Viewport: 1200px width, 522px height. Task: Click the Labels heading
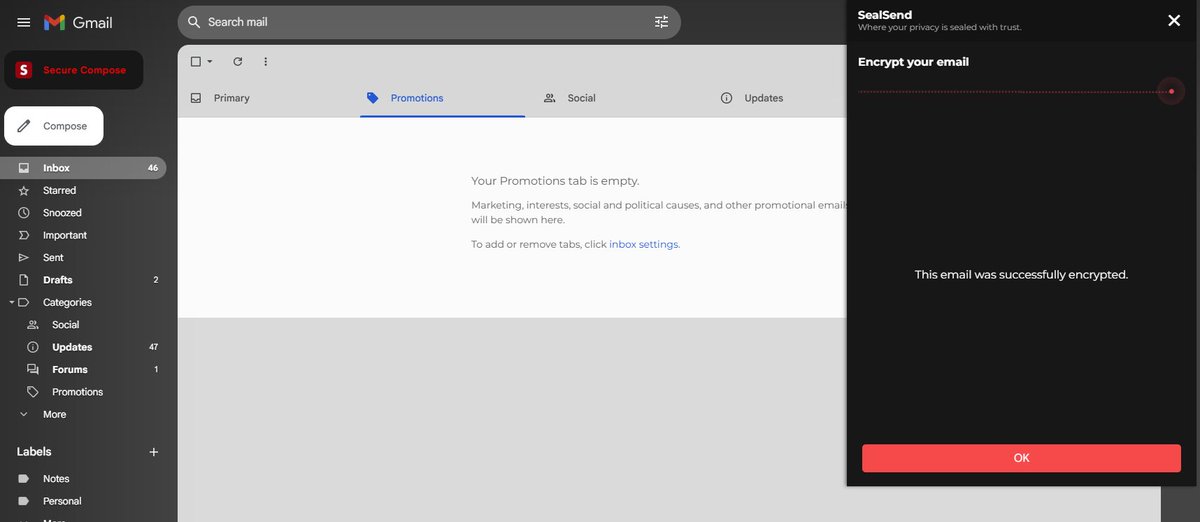[34, 452]
